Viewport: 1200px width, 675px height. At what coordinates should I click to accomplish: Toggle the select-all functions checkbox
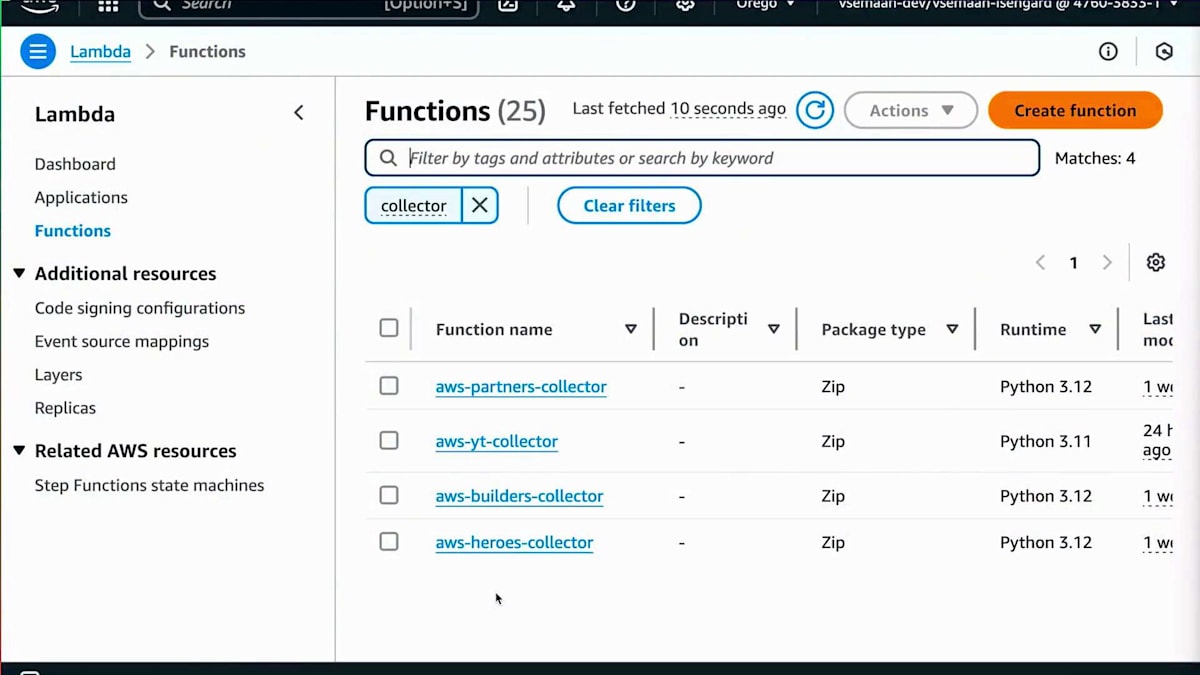(x=389, y=328)
